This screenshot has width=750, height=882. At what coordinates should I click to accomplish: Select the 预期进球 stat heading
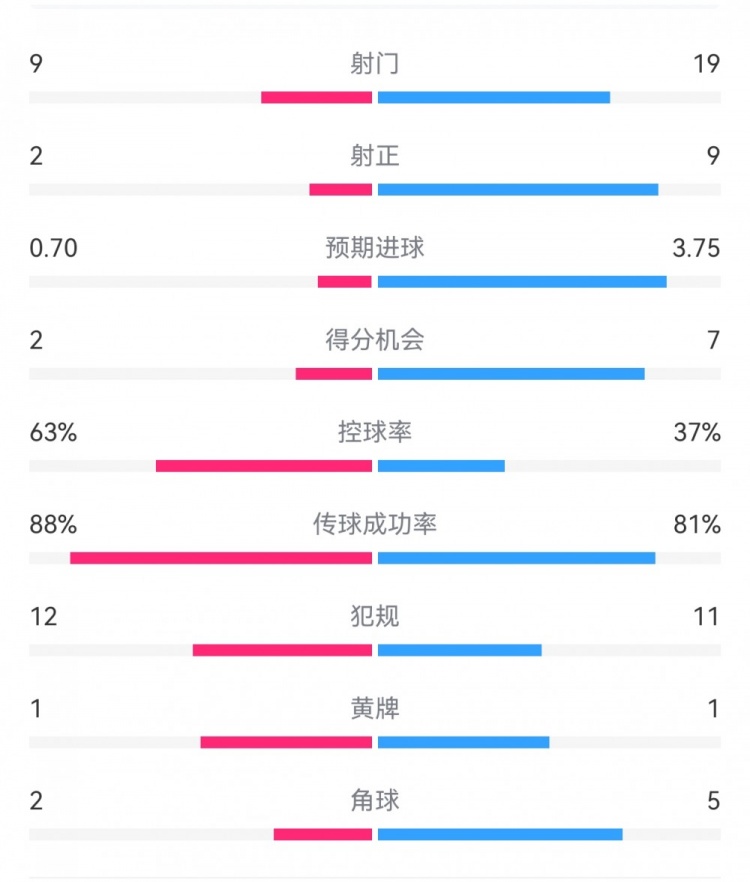tap(375, 248)
